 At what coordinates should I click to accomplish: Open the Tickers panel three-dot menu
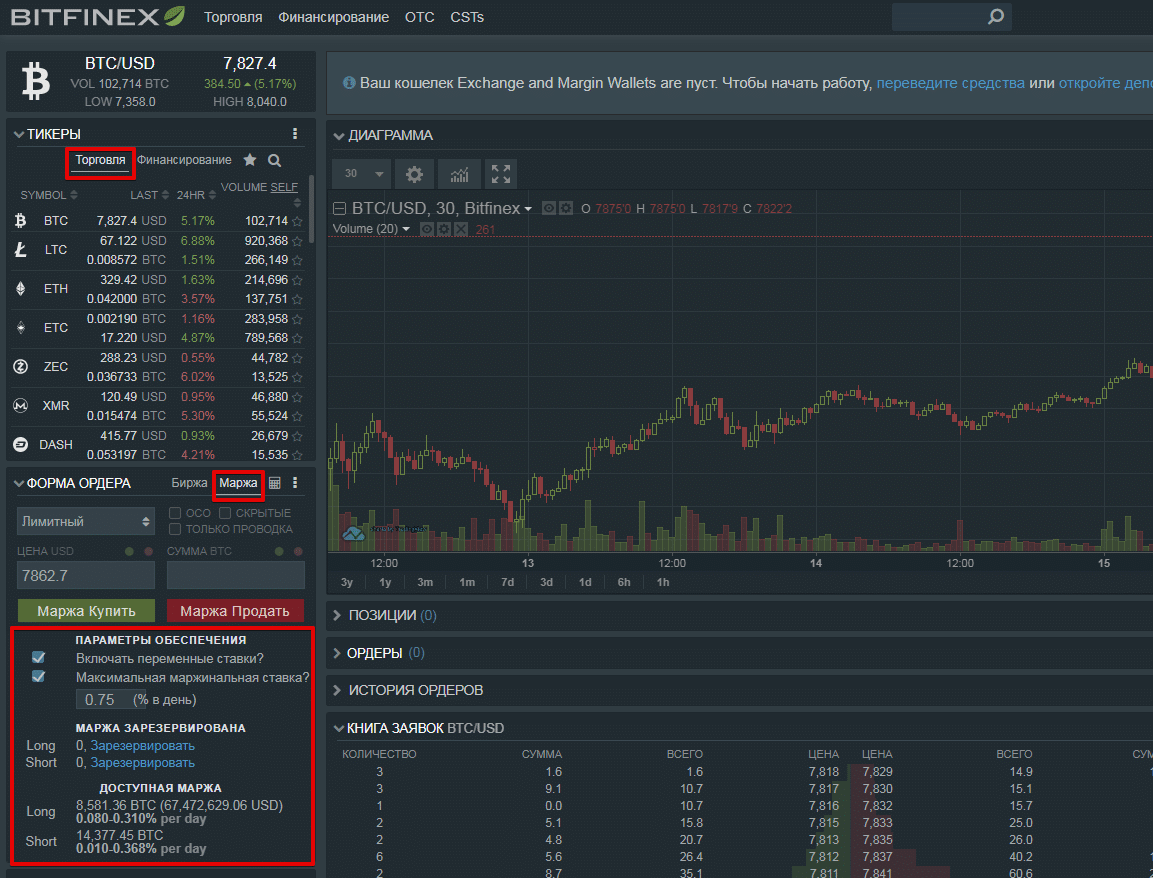[295, 134]
